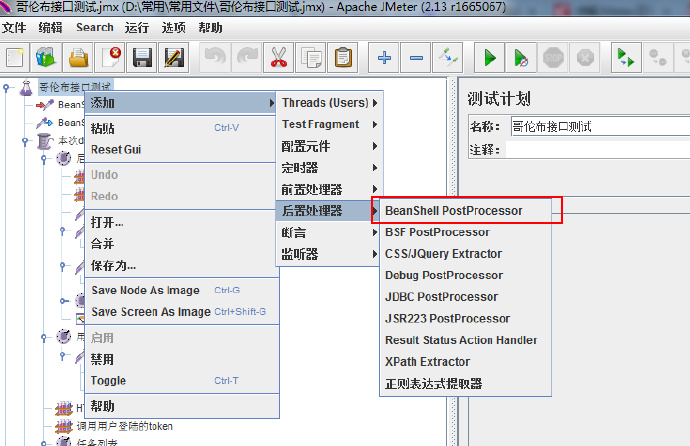Image resolution: width=690 pixels, height=446 pixels.
Task: Select 禁用 in the context menu
Action: 181,359
